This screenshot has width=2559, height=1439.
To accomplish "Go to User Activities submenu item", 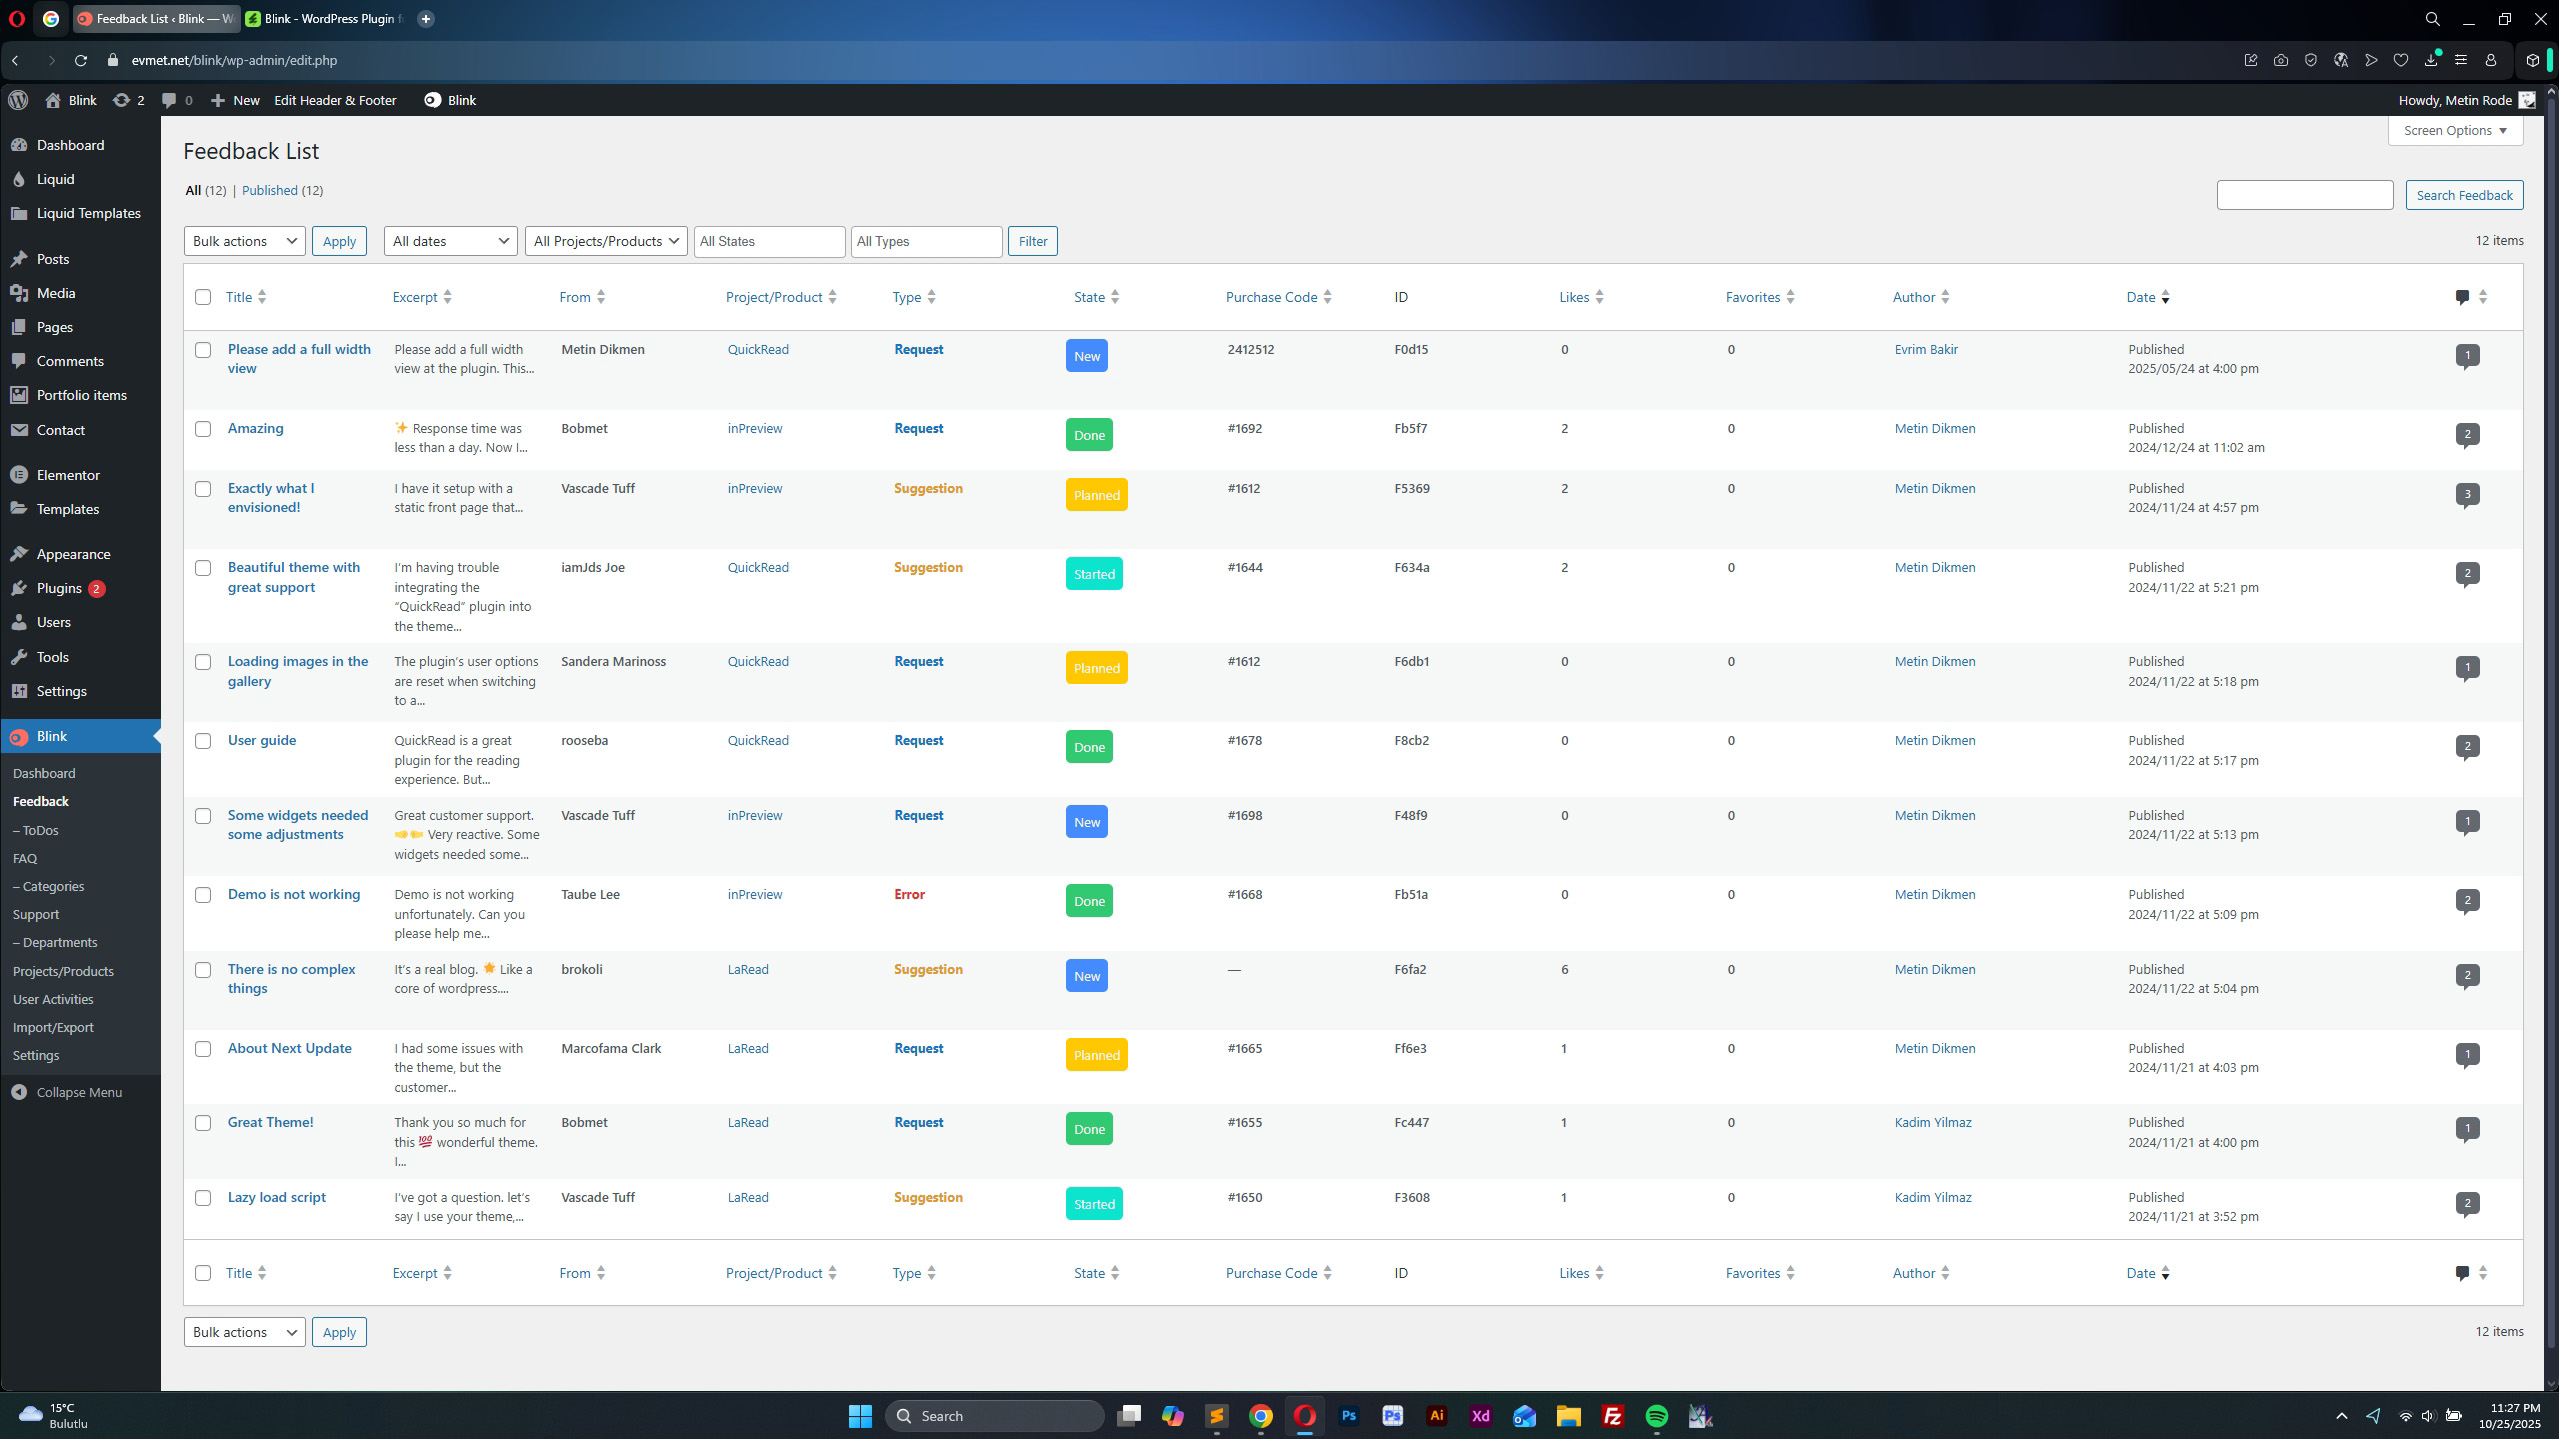I will [53, 999].
